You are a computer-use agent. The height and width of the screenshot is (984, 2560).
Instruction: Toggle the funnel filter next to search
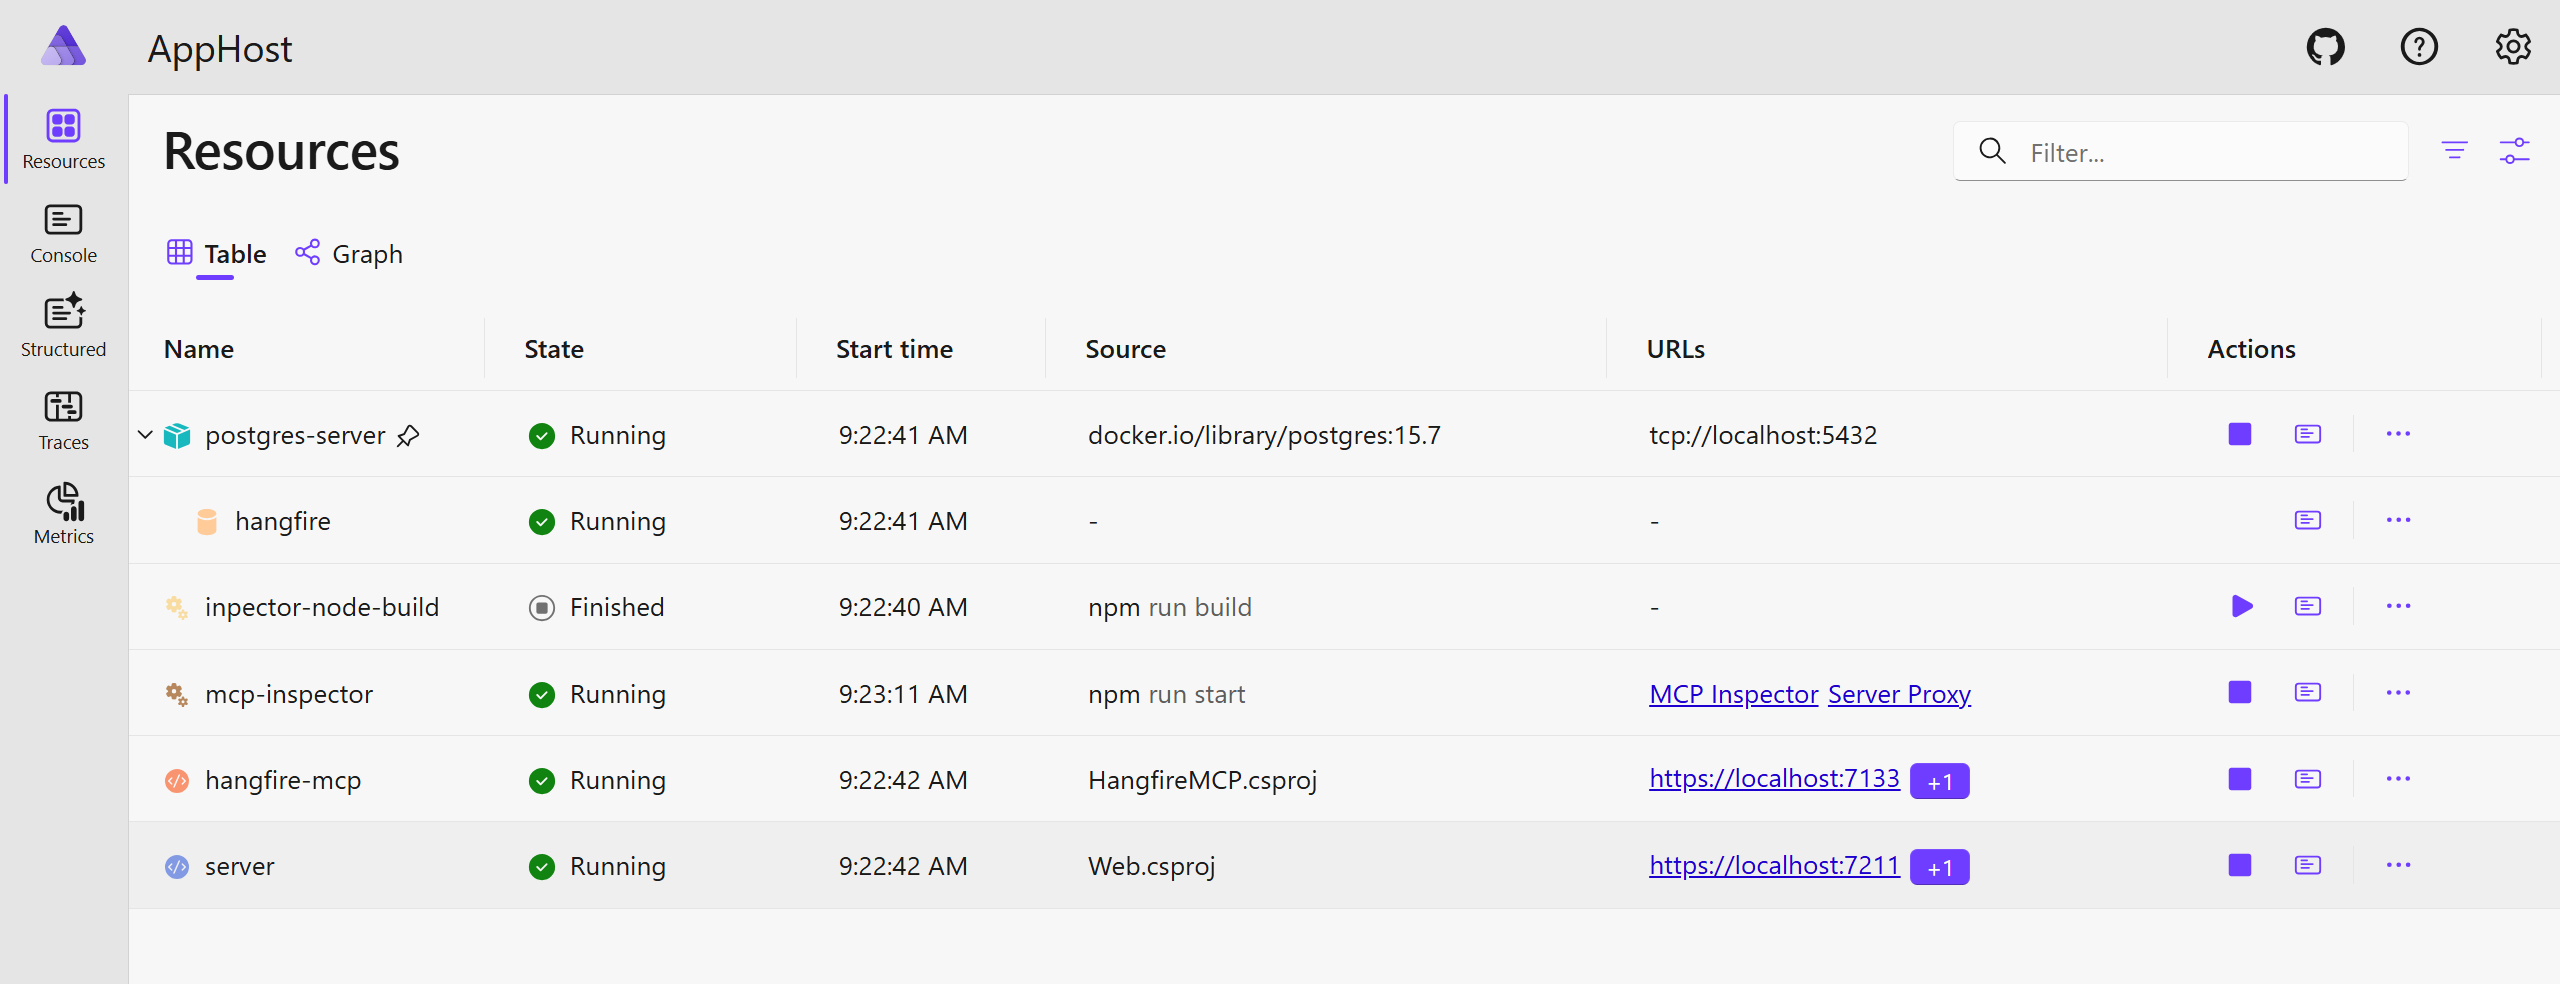click(2455, 151)
